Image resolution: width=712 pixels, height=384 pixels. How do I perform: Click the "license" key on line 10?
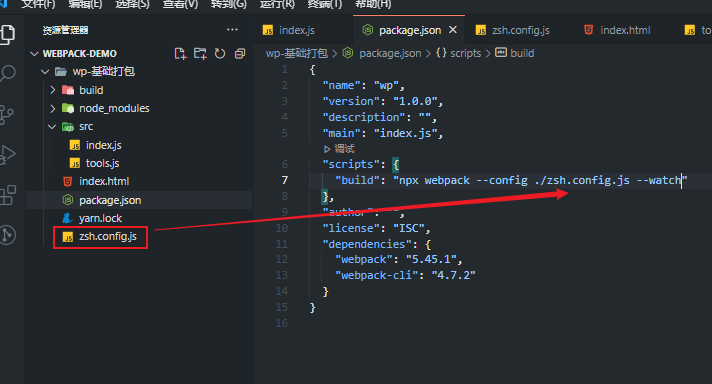point(351,228)
